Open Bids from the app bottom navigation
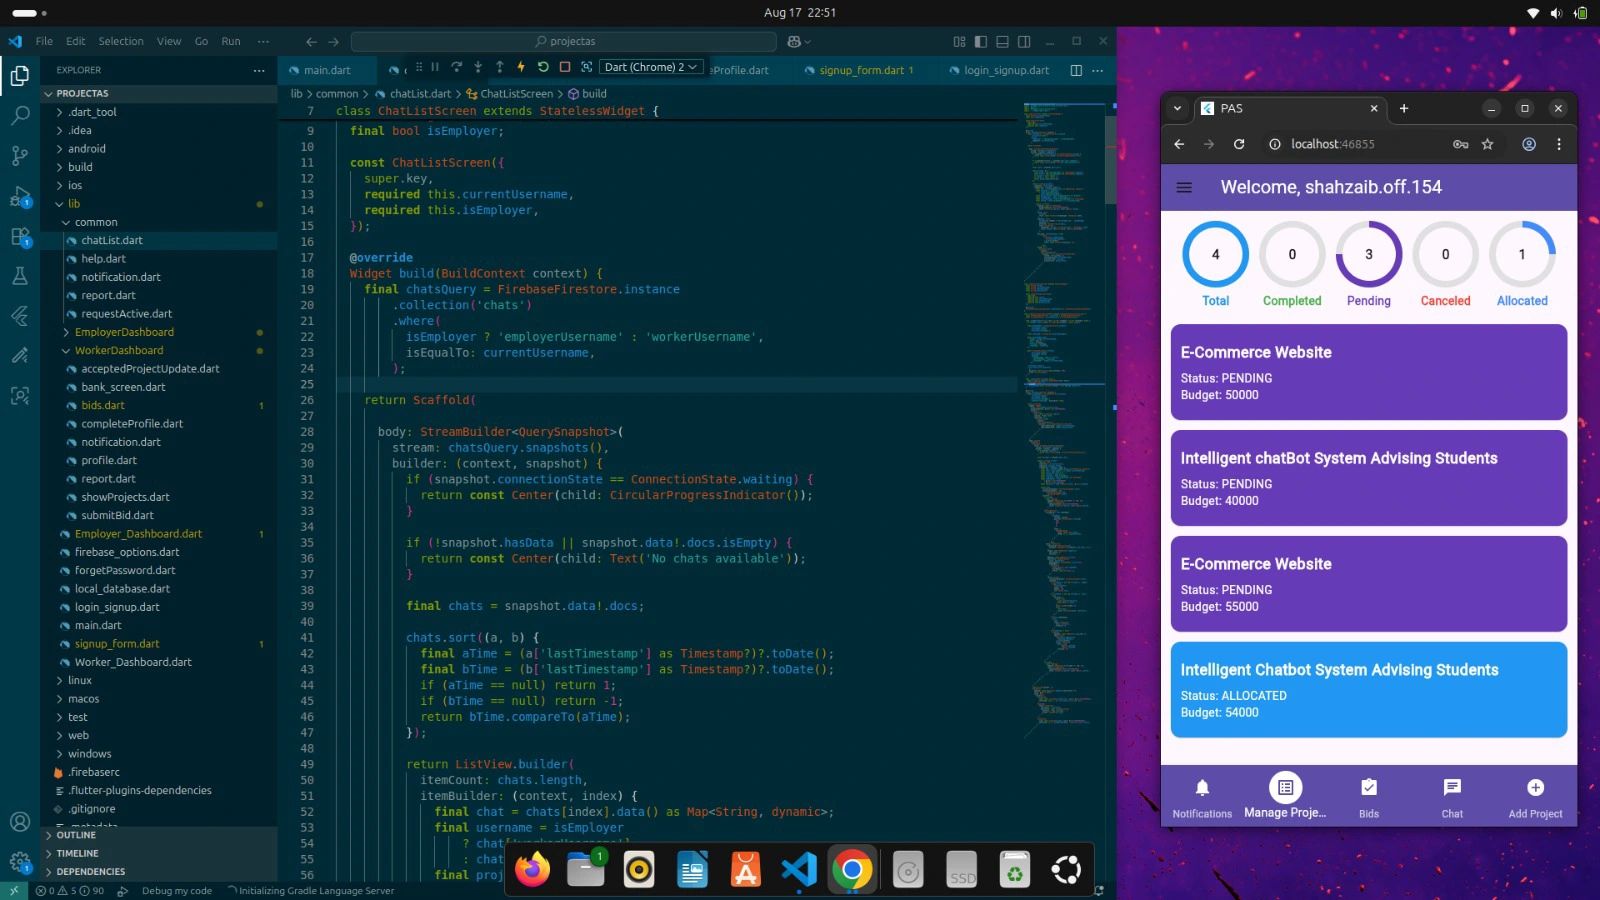 click(x=1368, y=797)
